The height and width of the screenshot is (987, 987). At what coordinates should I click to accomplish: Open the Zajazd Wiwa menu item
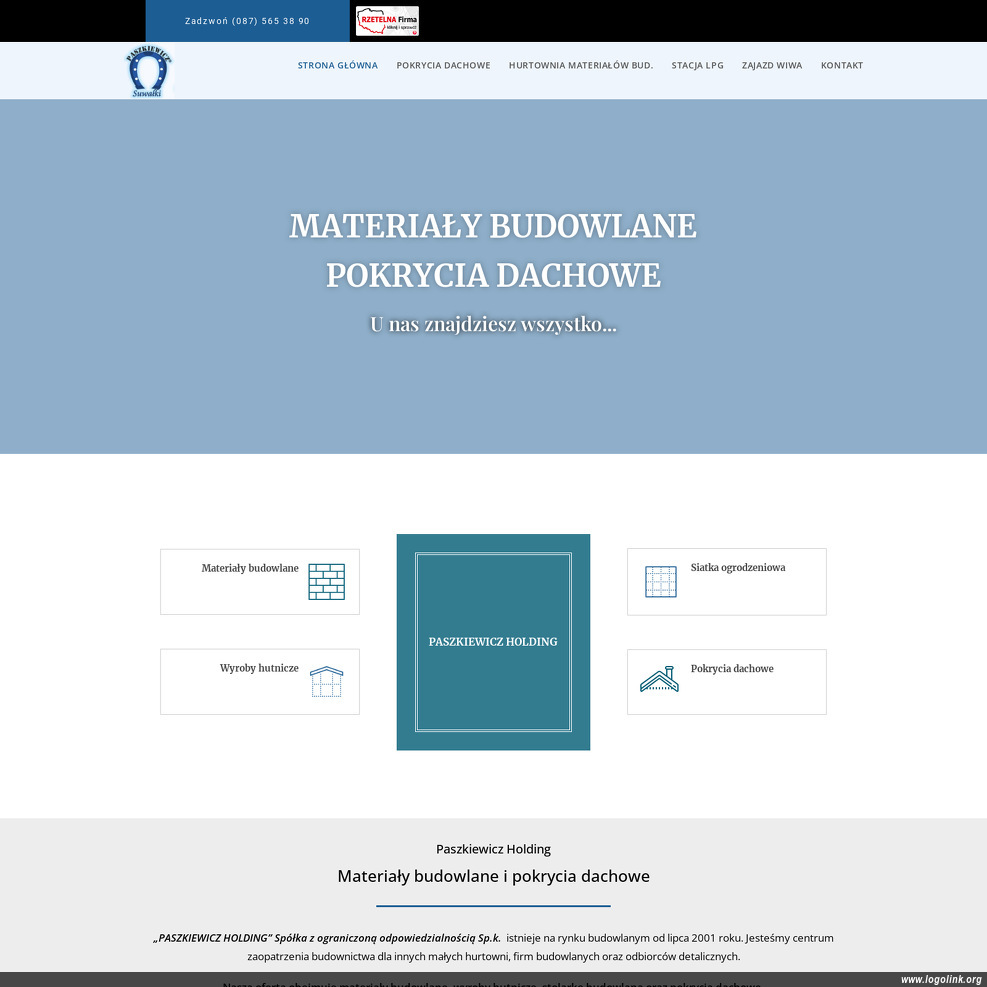point(772,65)
